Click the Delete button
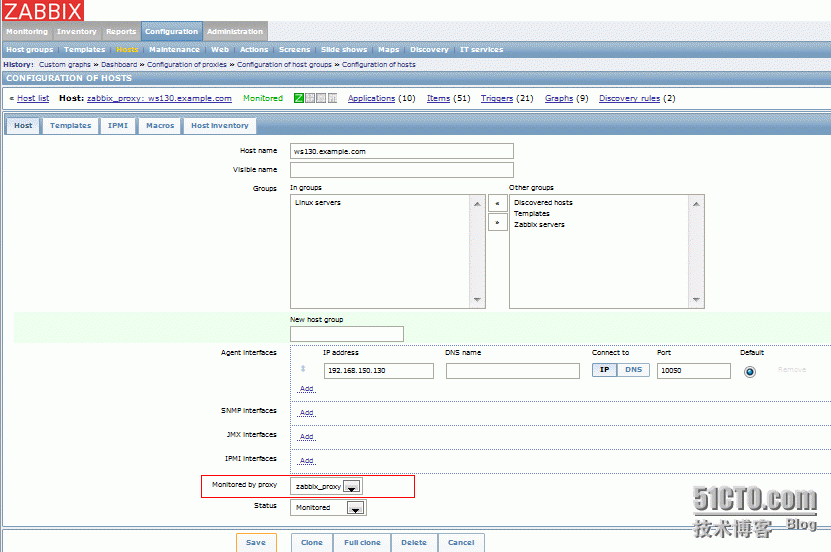This screenshot has width=831, height=552. (414, 542)
